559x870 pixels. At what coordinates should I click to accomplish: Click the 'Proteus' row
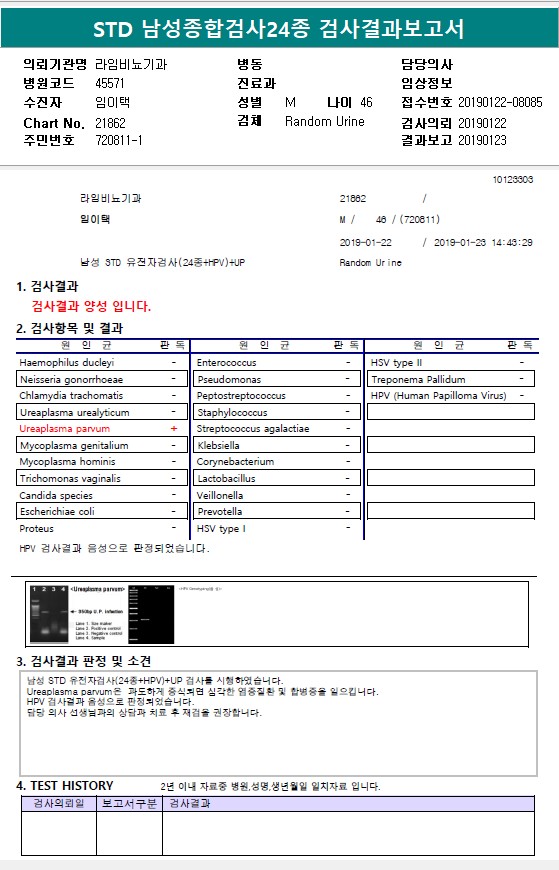(103, 528)
